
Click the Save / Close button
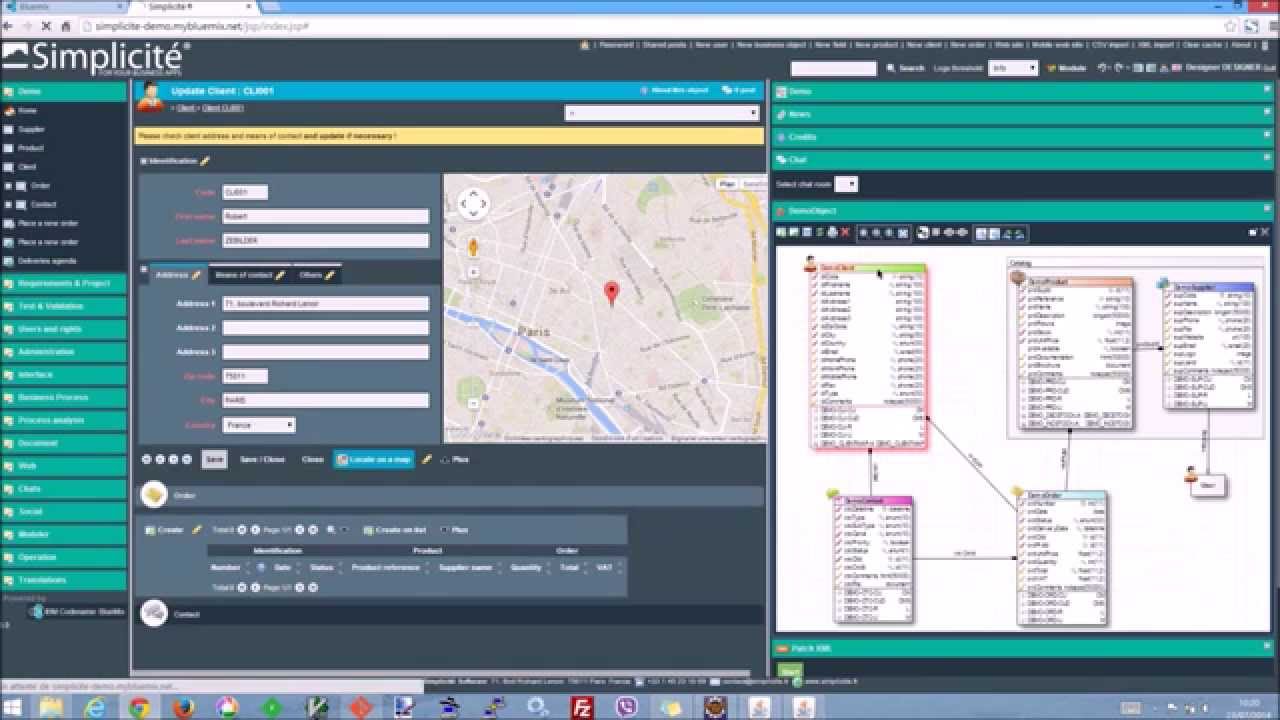(262, 459)
